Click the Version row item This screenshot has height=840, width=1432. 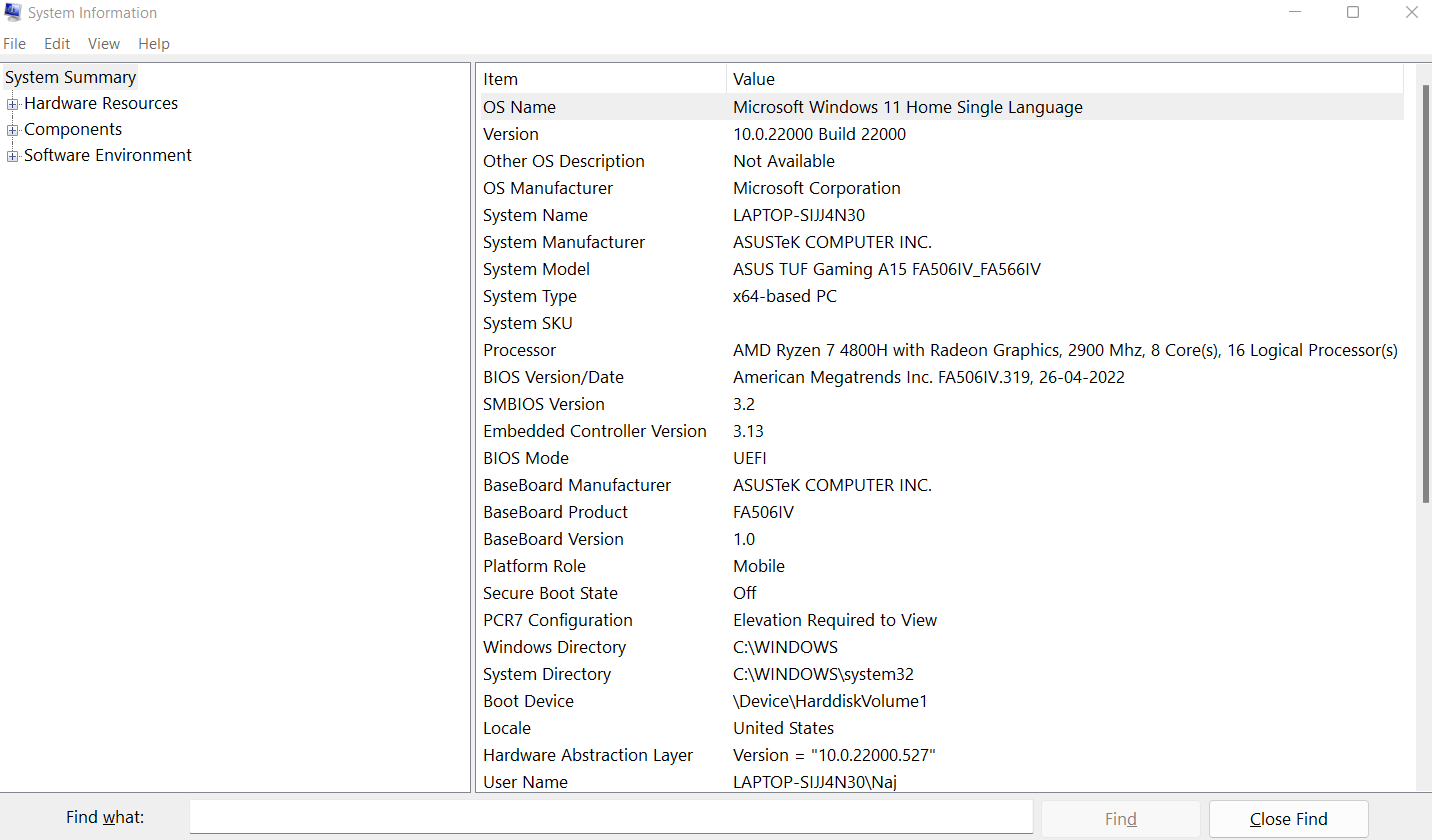coord(511,134)
